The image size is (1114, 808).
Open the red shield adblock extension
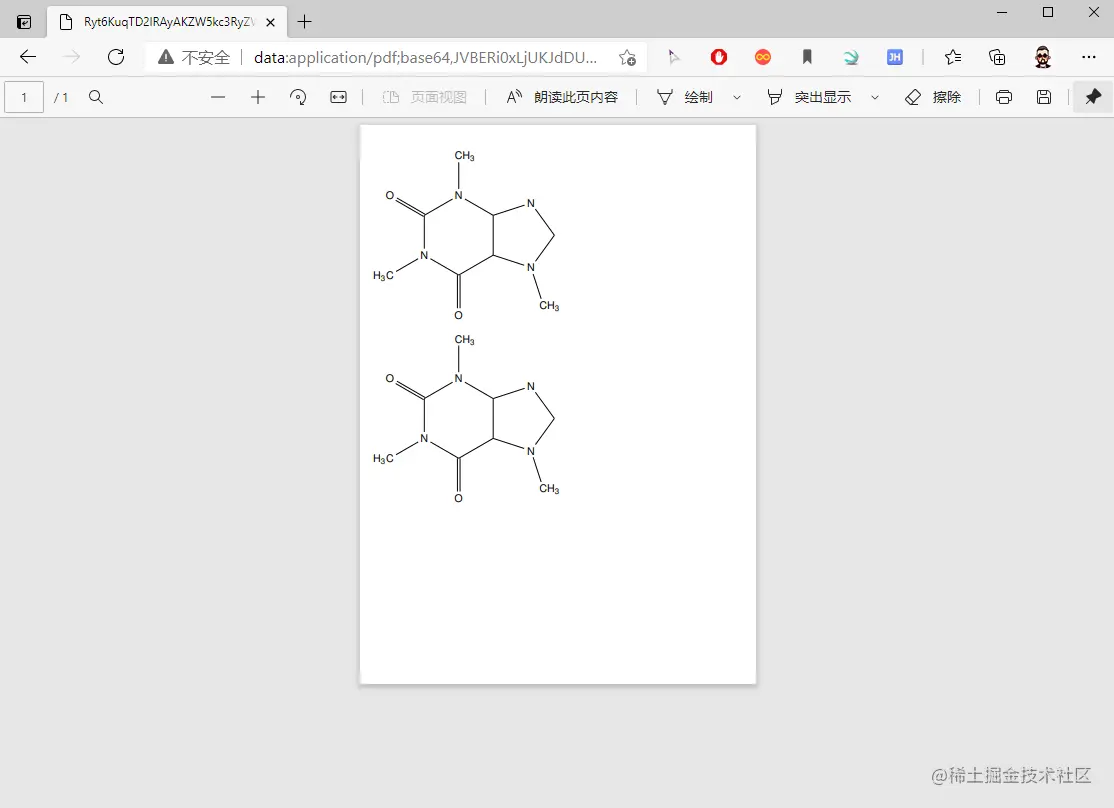point(719,57)
